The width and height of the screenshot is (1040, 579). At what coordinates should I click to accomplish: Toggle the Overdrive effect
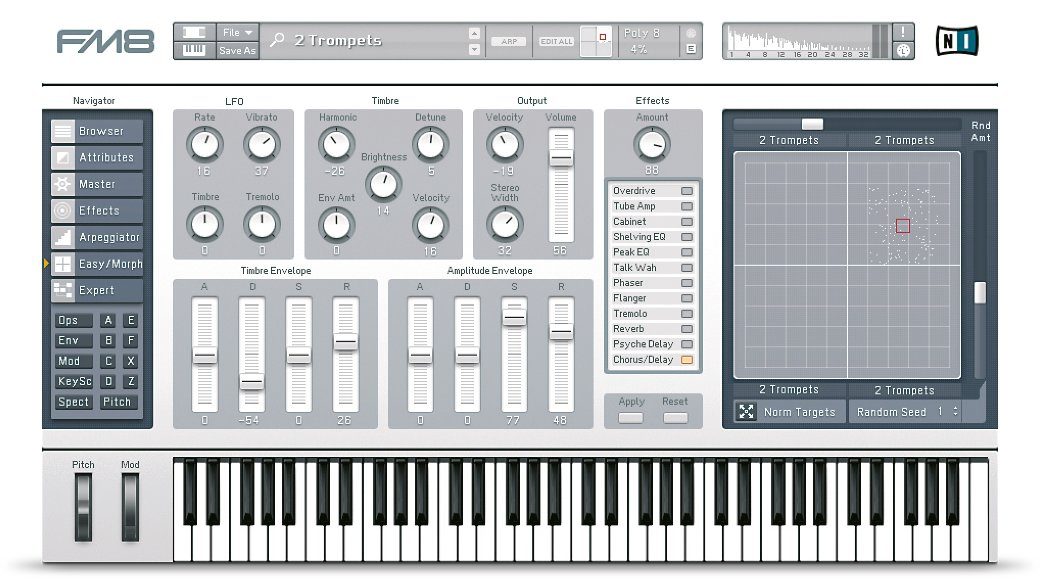[x=686, y=191]
